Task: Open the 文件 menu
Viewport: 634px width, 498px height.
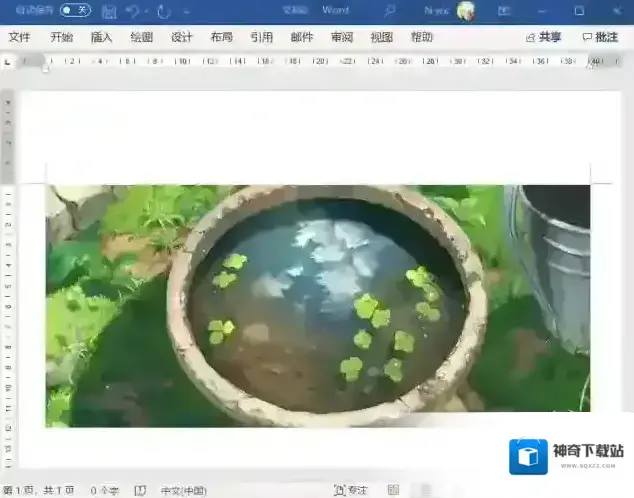Action: (x=19, y=37)
